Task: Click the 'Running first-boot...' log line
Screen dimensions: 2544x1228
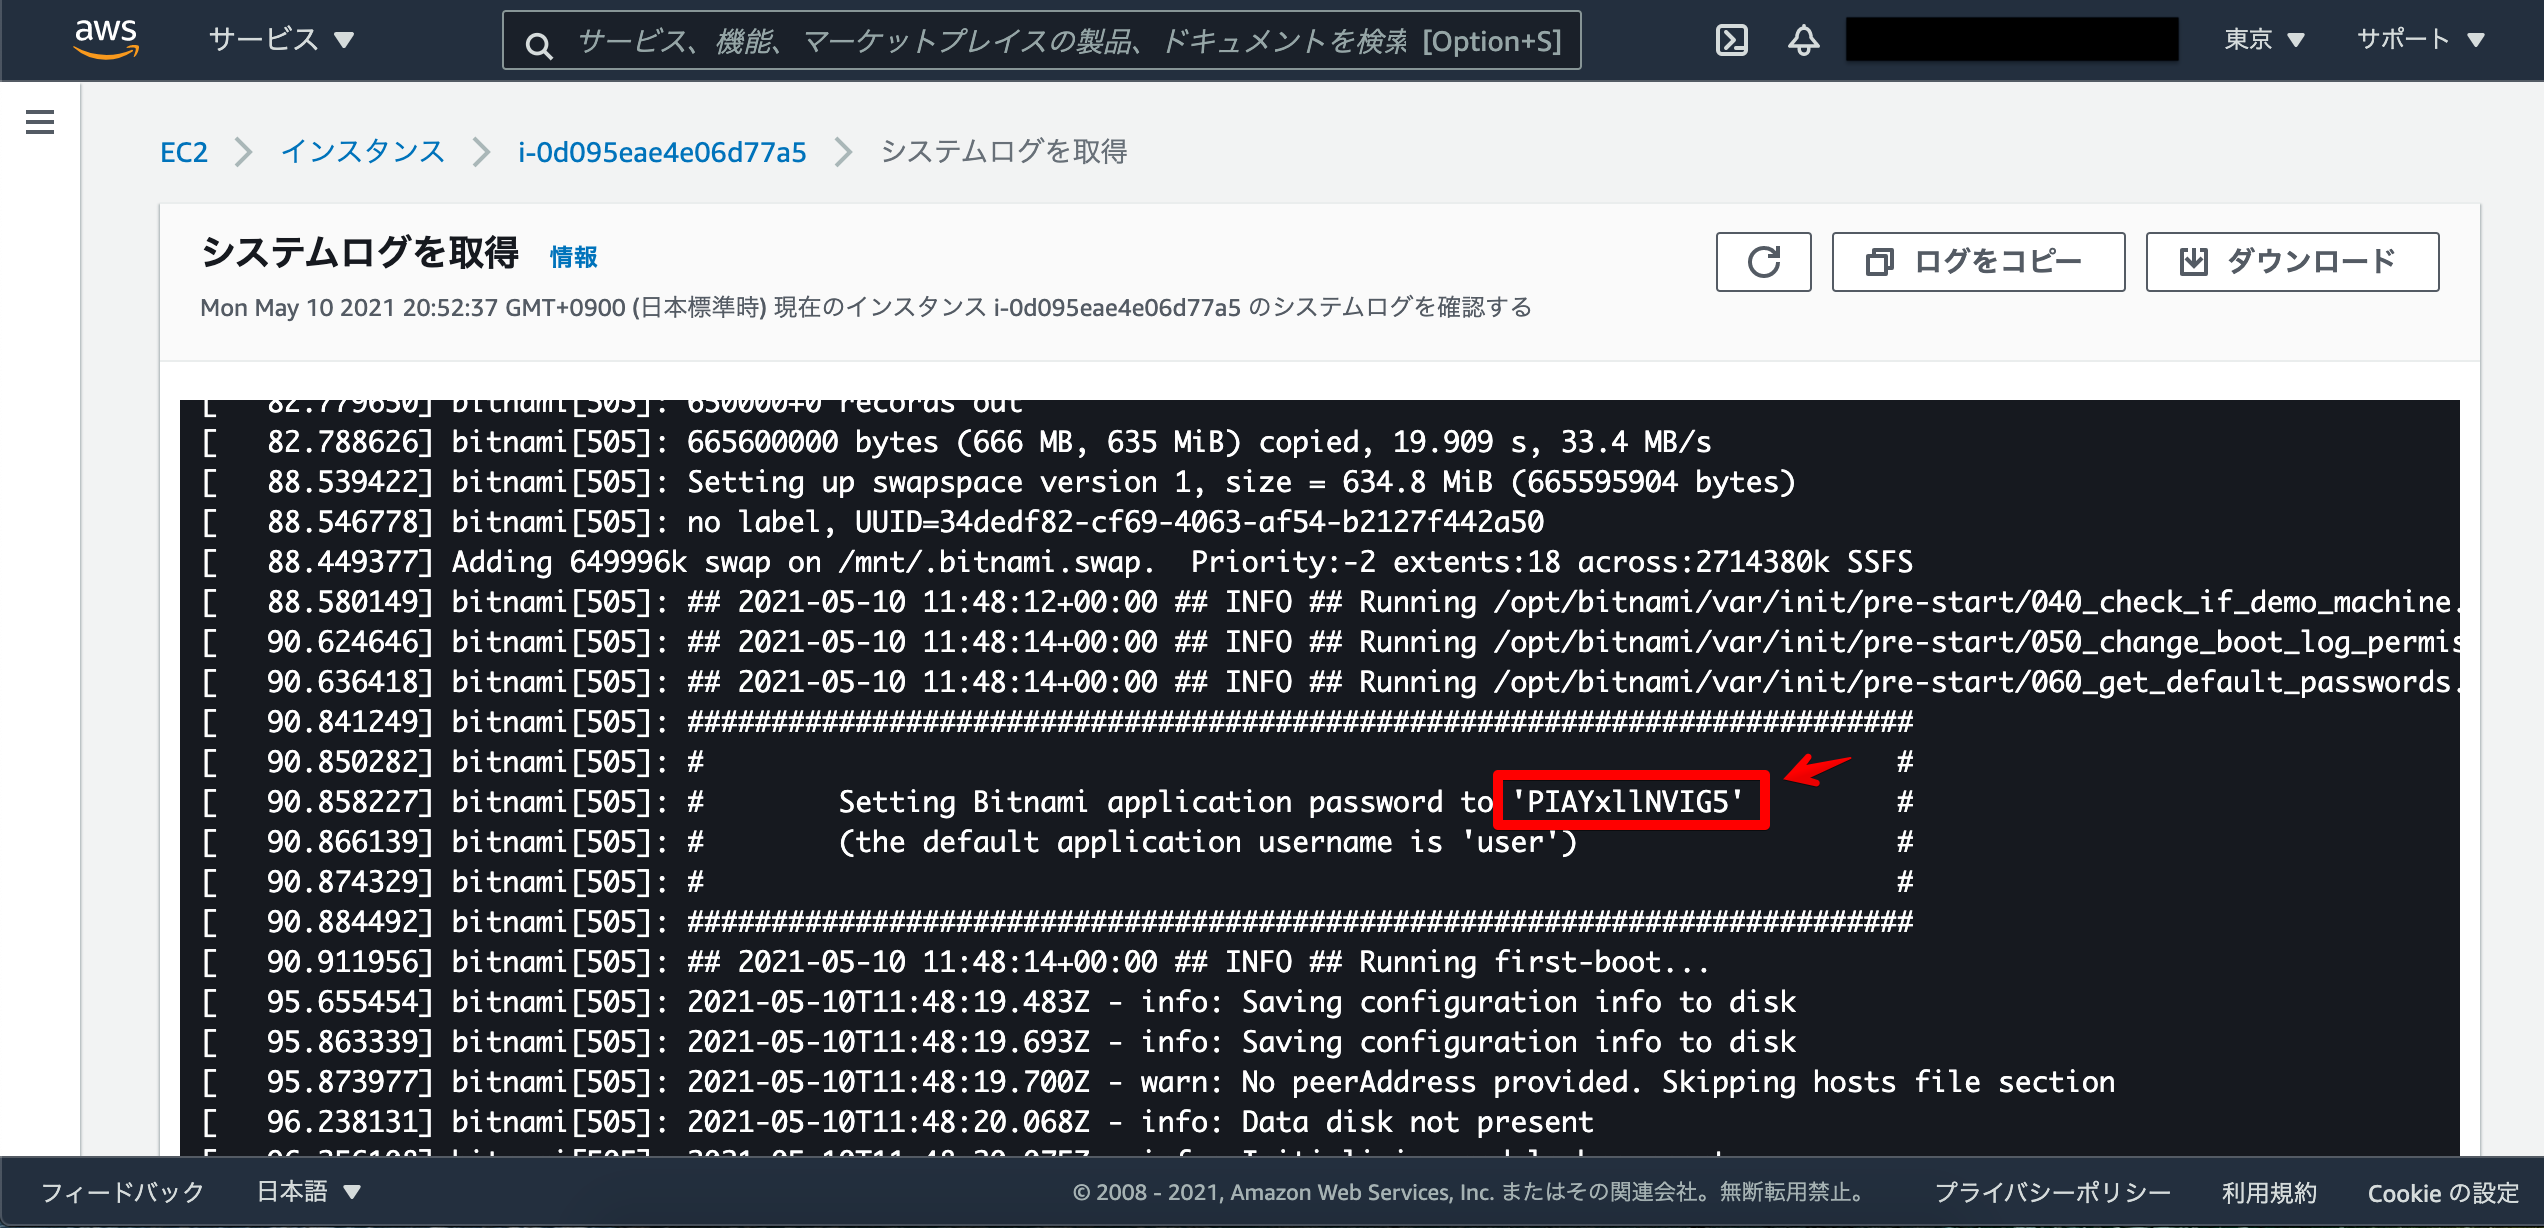Action: pos(955,962)
